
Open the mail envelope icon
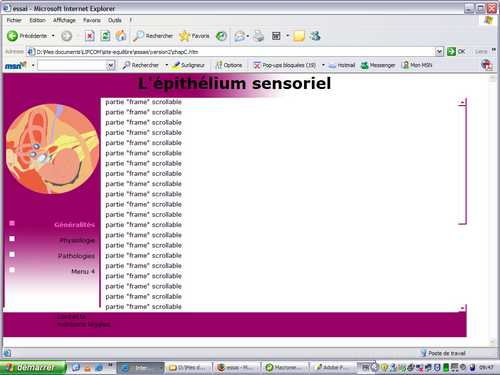(x=239, y=36)
